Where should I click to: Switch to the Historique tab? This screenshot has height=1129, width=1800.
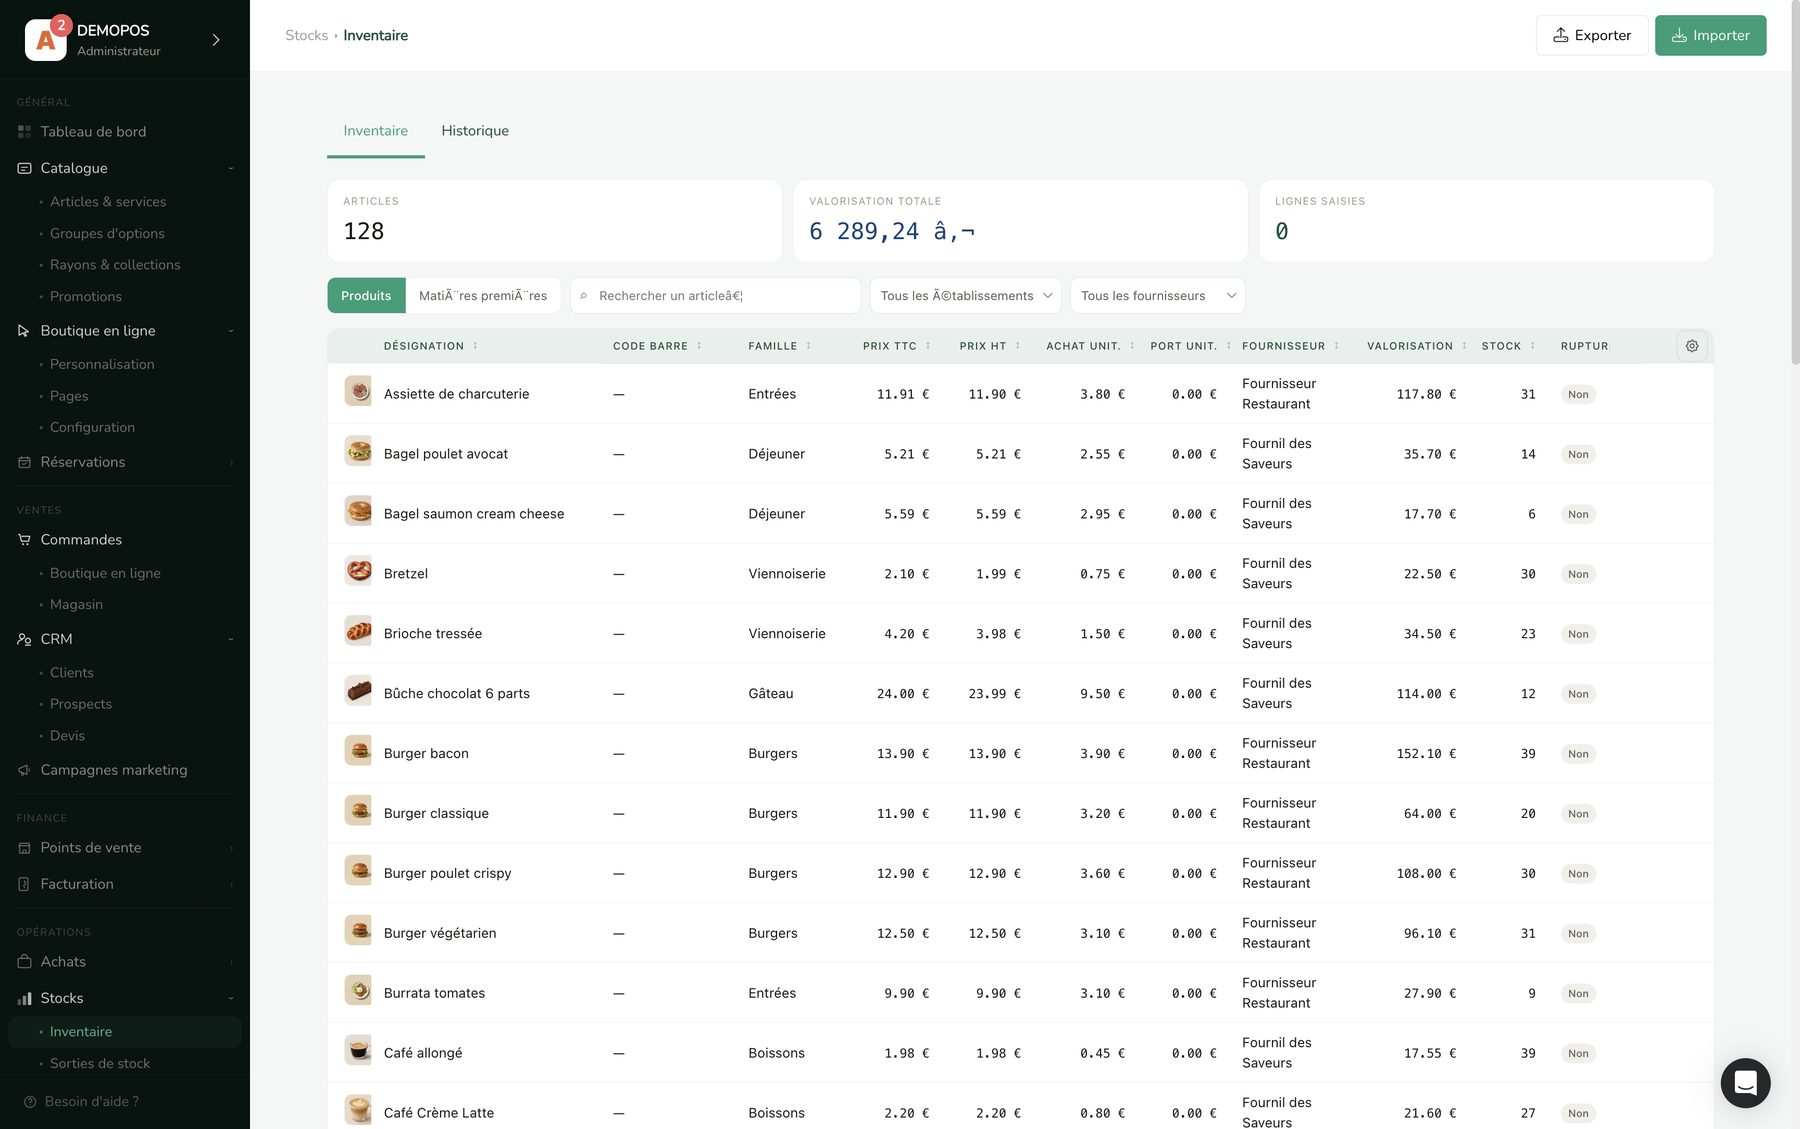tap(475, 131)
